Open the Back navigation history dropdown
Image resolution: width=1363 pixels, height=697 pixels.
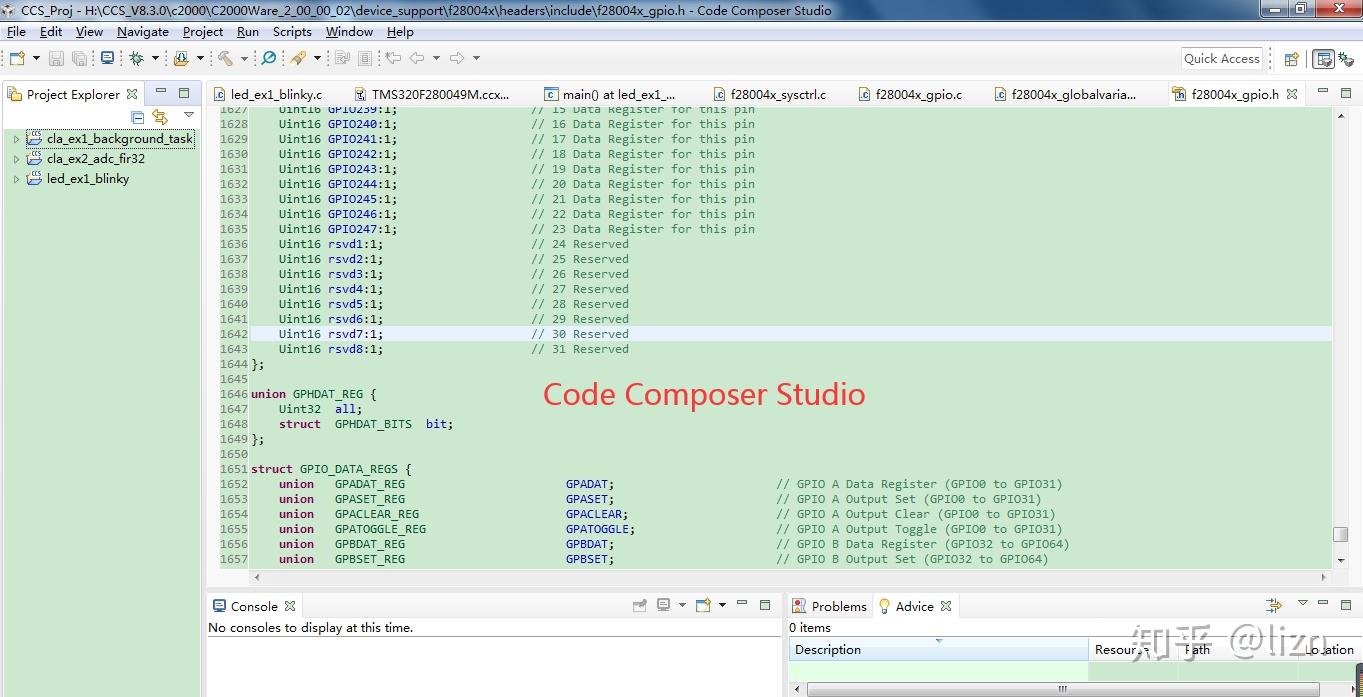436,58
